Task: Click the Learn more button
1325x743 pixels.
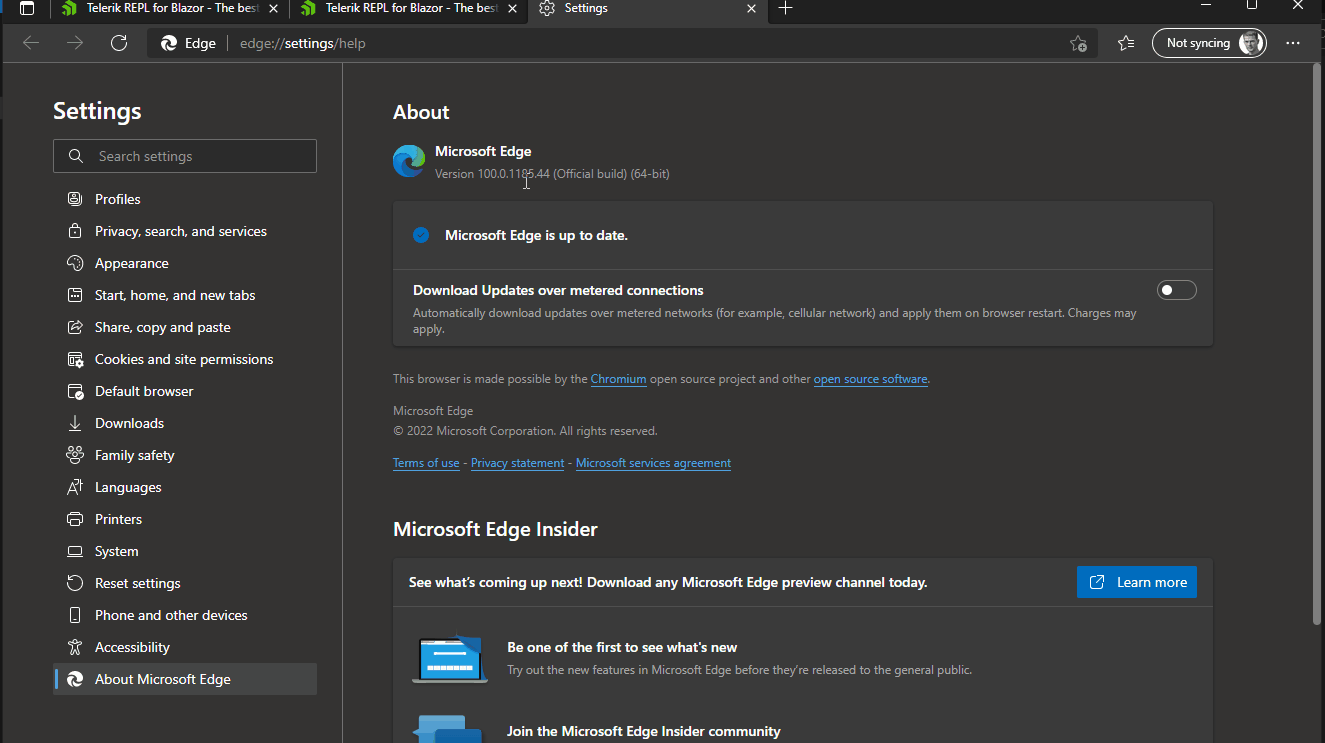Action: (x=1137, y=582)
